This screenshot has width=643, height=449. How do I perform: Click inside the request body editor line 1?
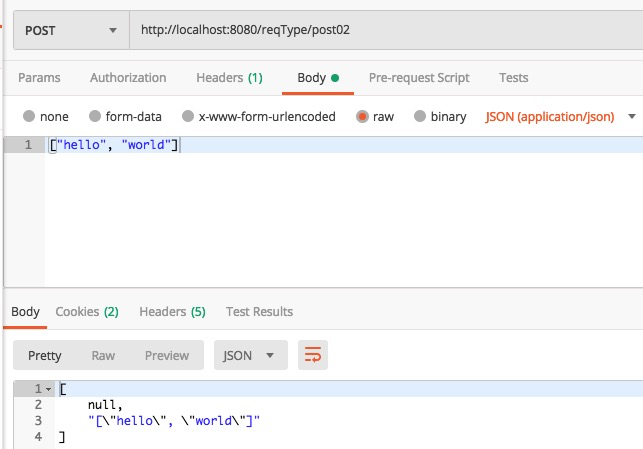pyautogui.click(x=344, y=145)
